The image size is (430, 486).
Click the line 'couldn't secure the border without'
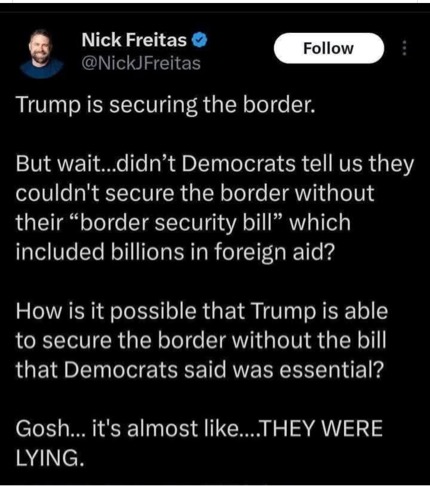coord(195,193)
